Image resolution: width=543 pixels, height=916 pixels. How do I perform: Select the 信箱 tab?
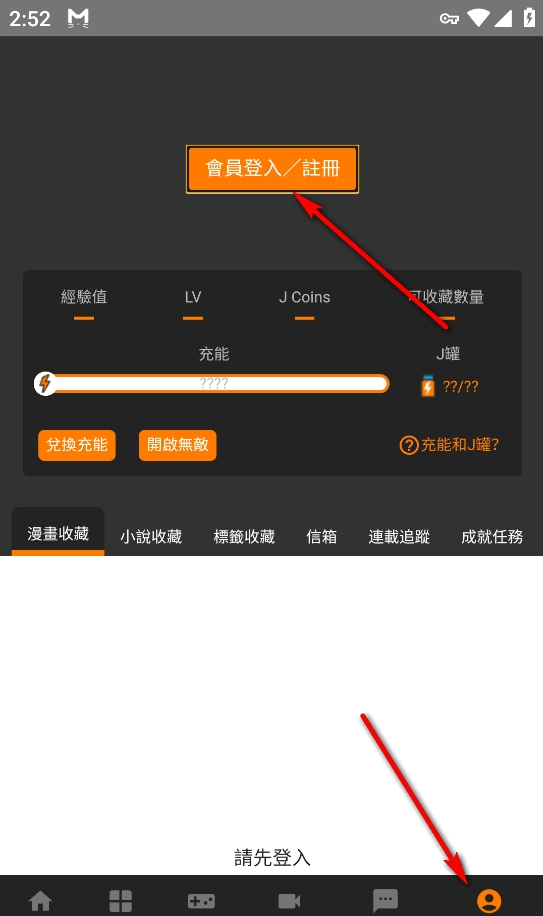(x=322, y=536)
